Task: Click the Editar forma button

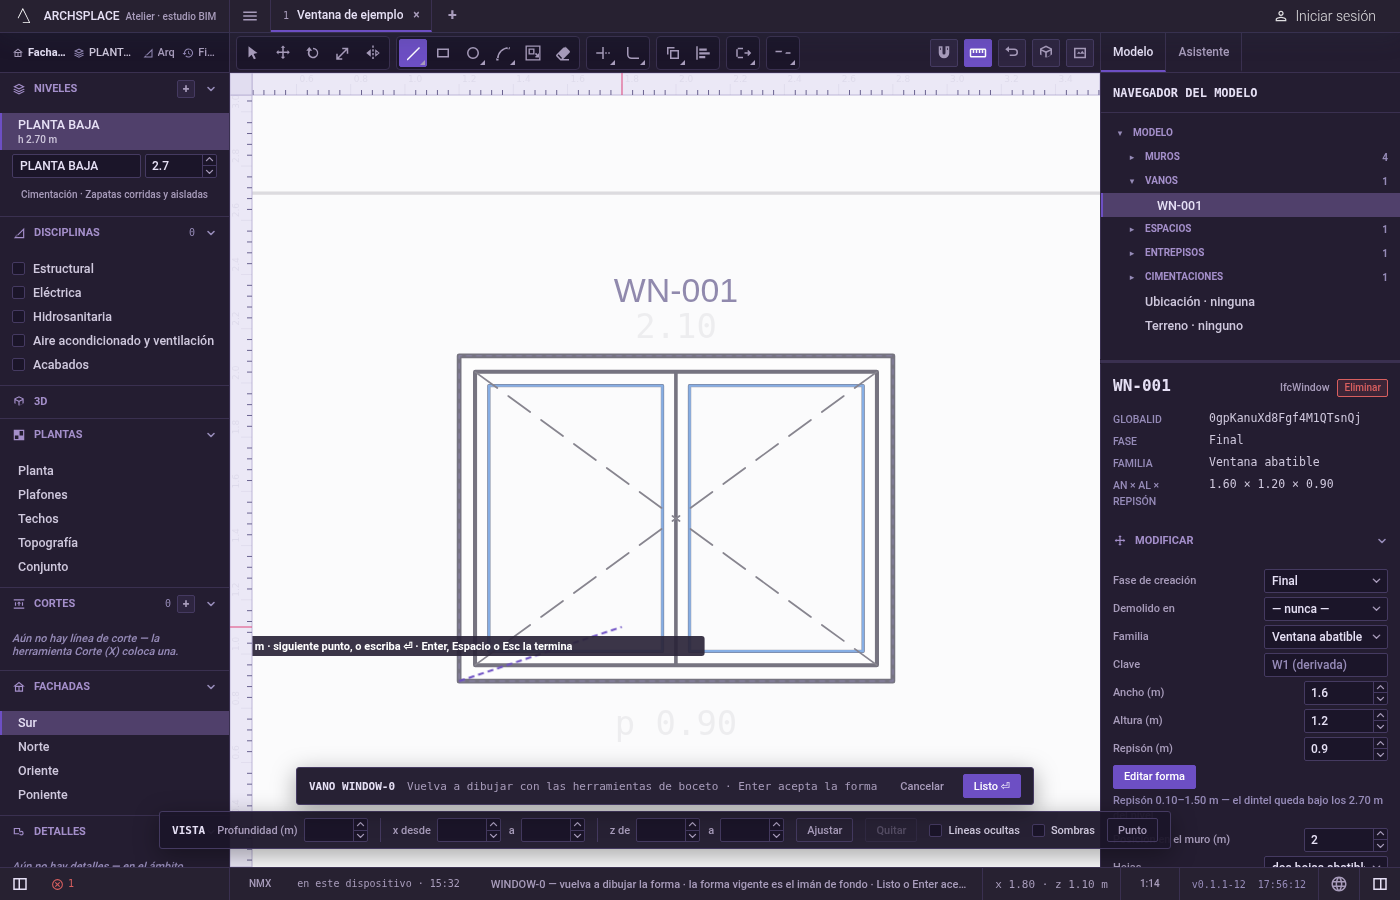Action: (x=1154, y=777)
